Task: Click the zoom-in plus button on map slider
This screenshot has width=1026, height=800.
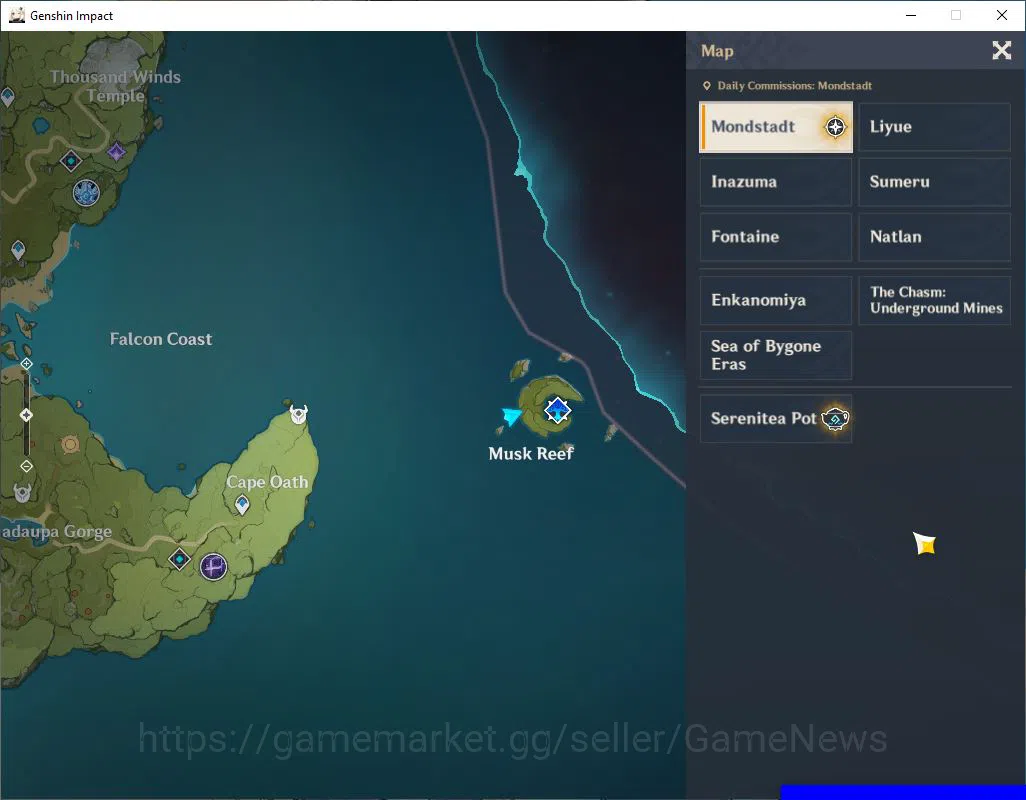Action: [26, 364]
